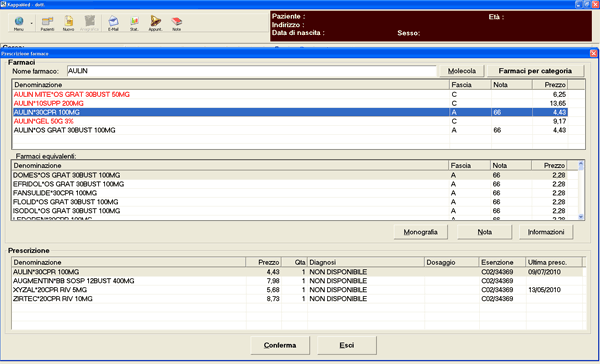The height and width of the screenshot is (364, 600).
Task: Select AULIN*10SUPP 200MG row
Action: click(x=290, y=103)
